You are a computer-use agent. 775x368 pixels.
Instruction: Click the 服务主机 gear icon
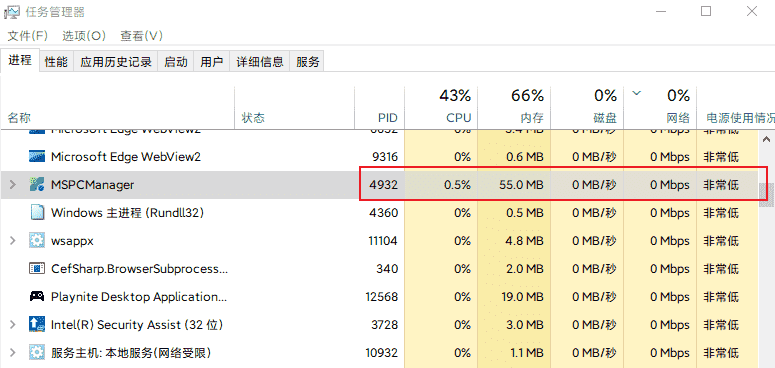(37, 353)
